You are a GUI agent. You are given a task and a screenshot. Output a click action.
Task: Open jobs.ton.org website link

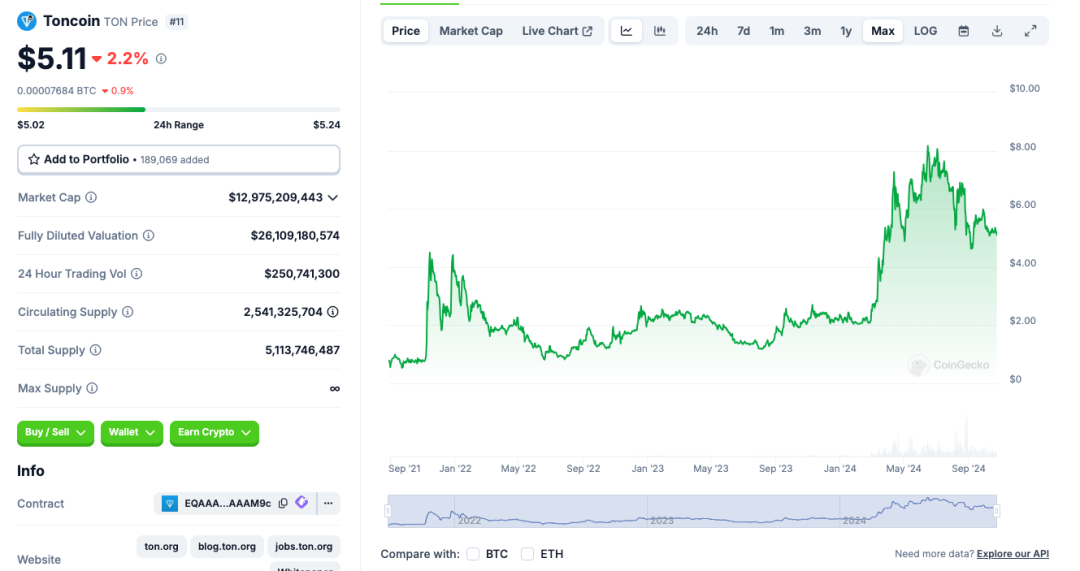(304, 546)
